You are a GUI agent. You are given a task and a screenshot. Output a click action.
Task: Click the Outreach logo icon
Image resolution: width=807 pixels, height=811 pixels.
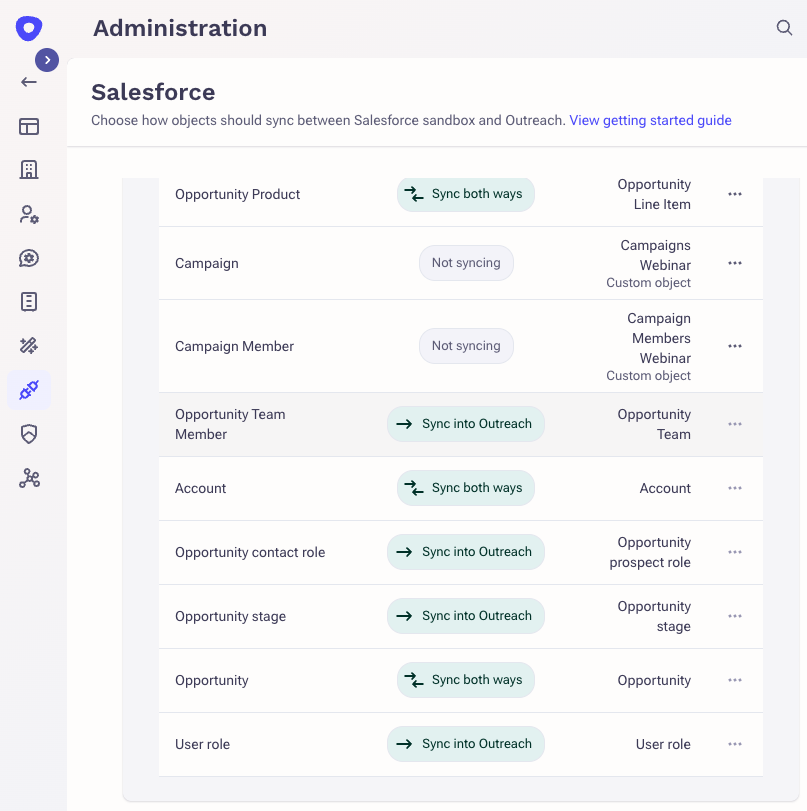tap(28, 28)
